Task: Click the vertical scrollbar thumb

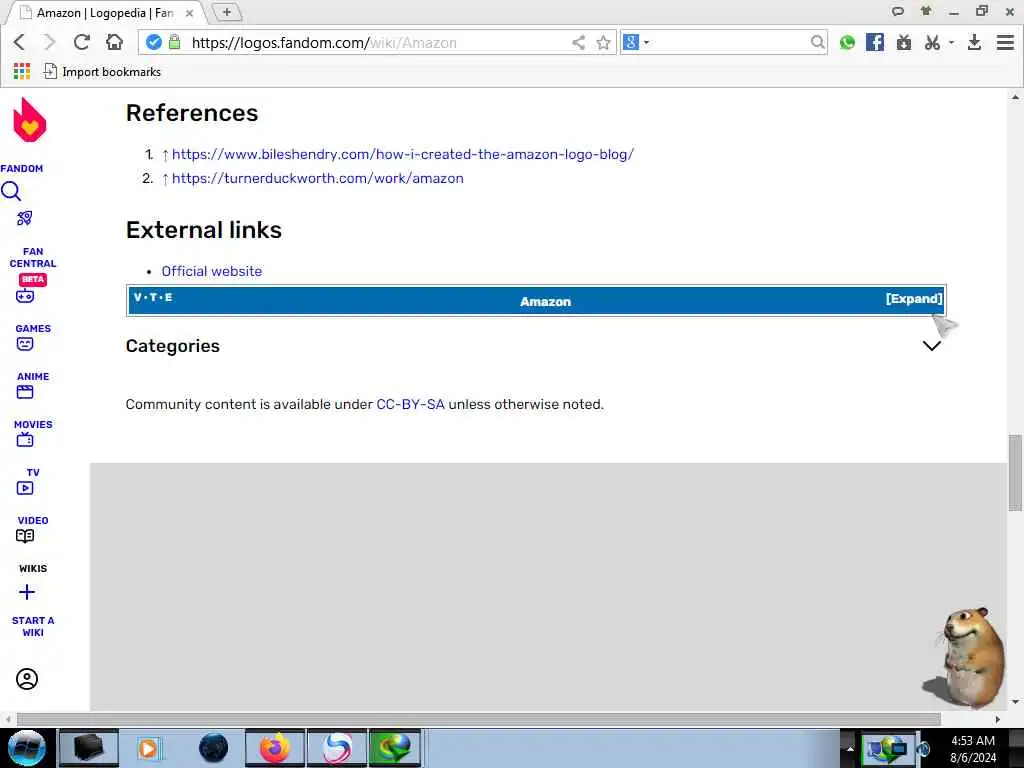Action: coord(1015,473)
